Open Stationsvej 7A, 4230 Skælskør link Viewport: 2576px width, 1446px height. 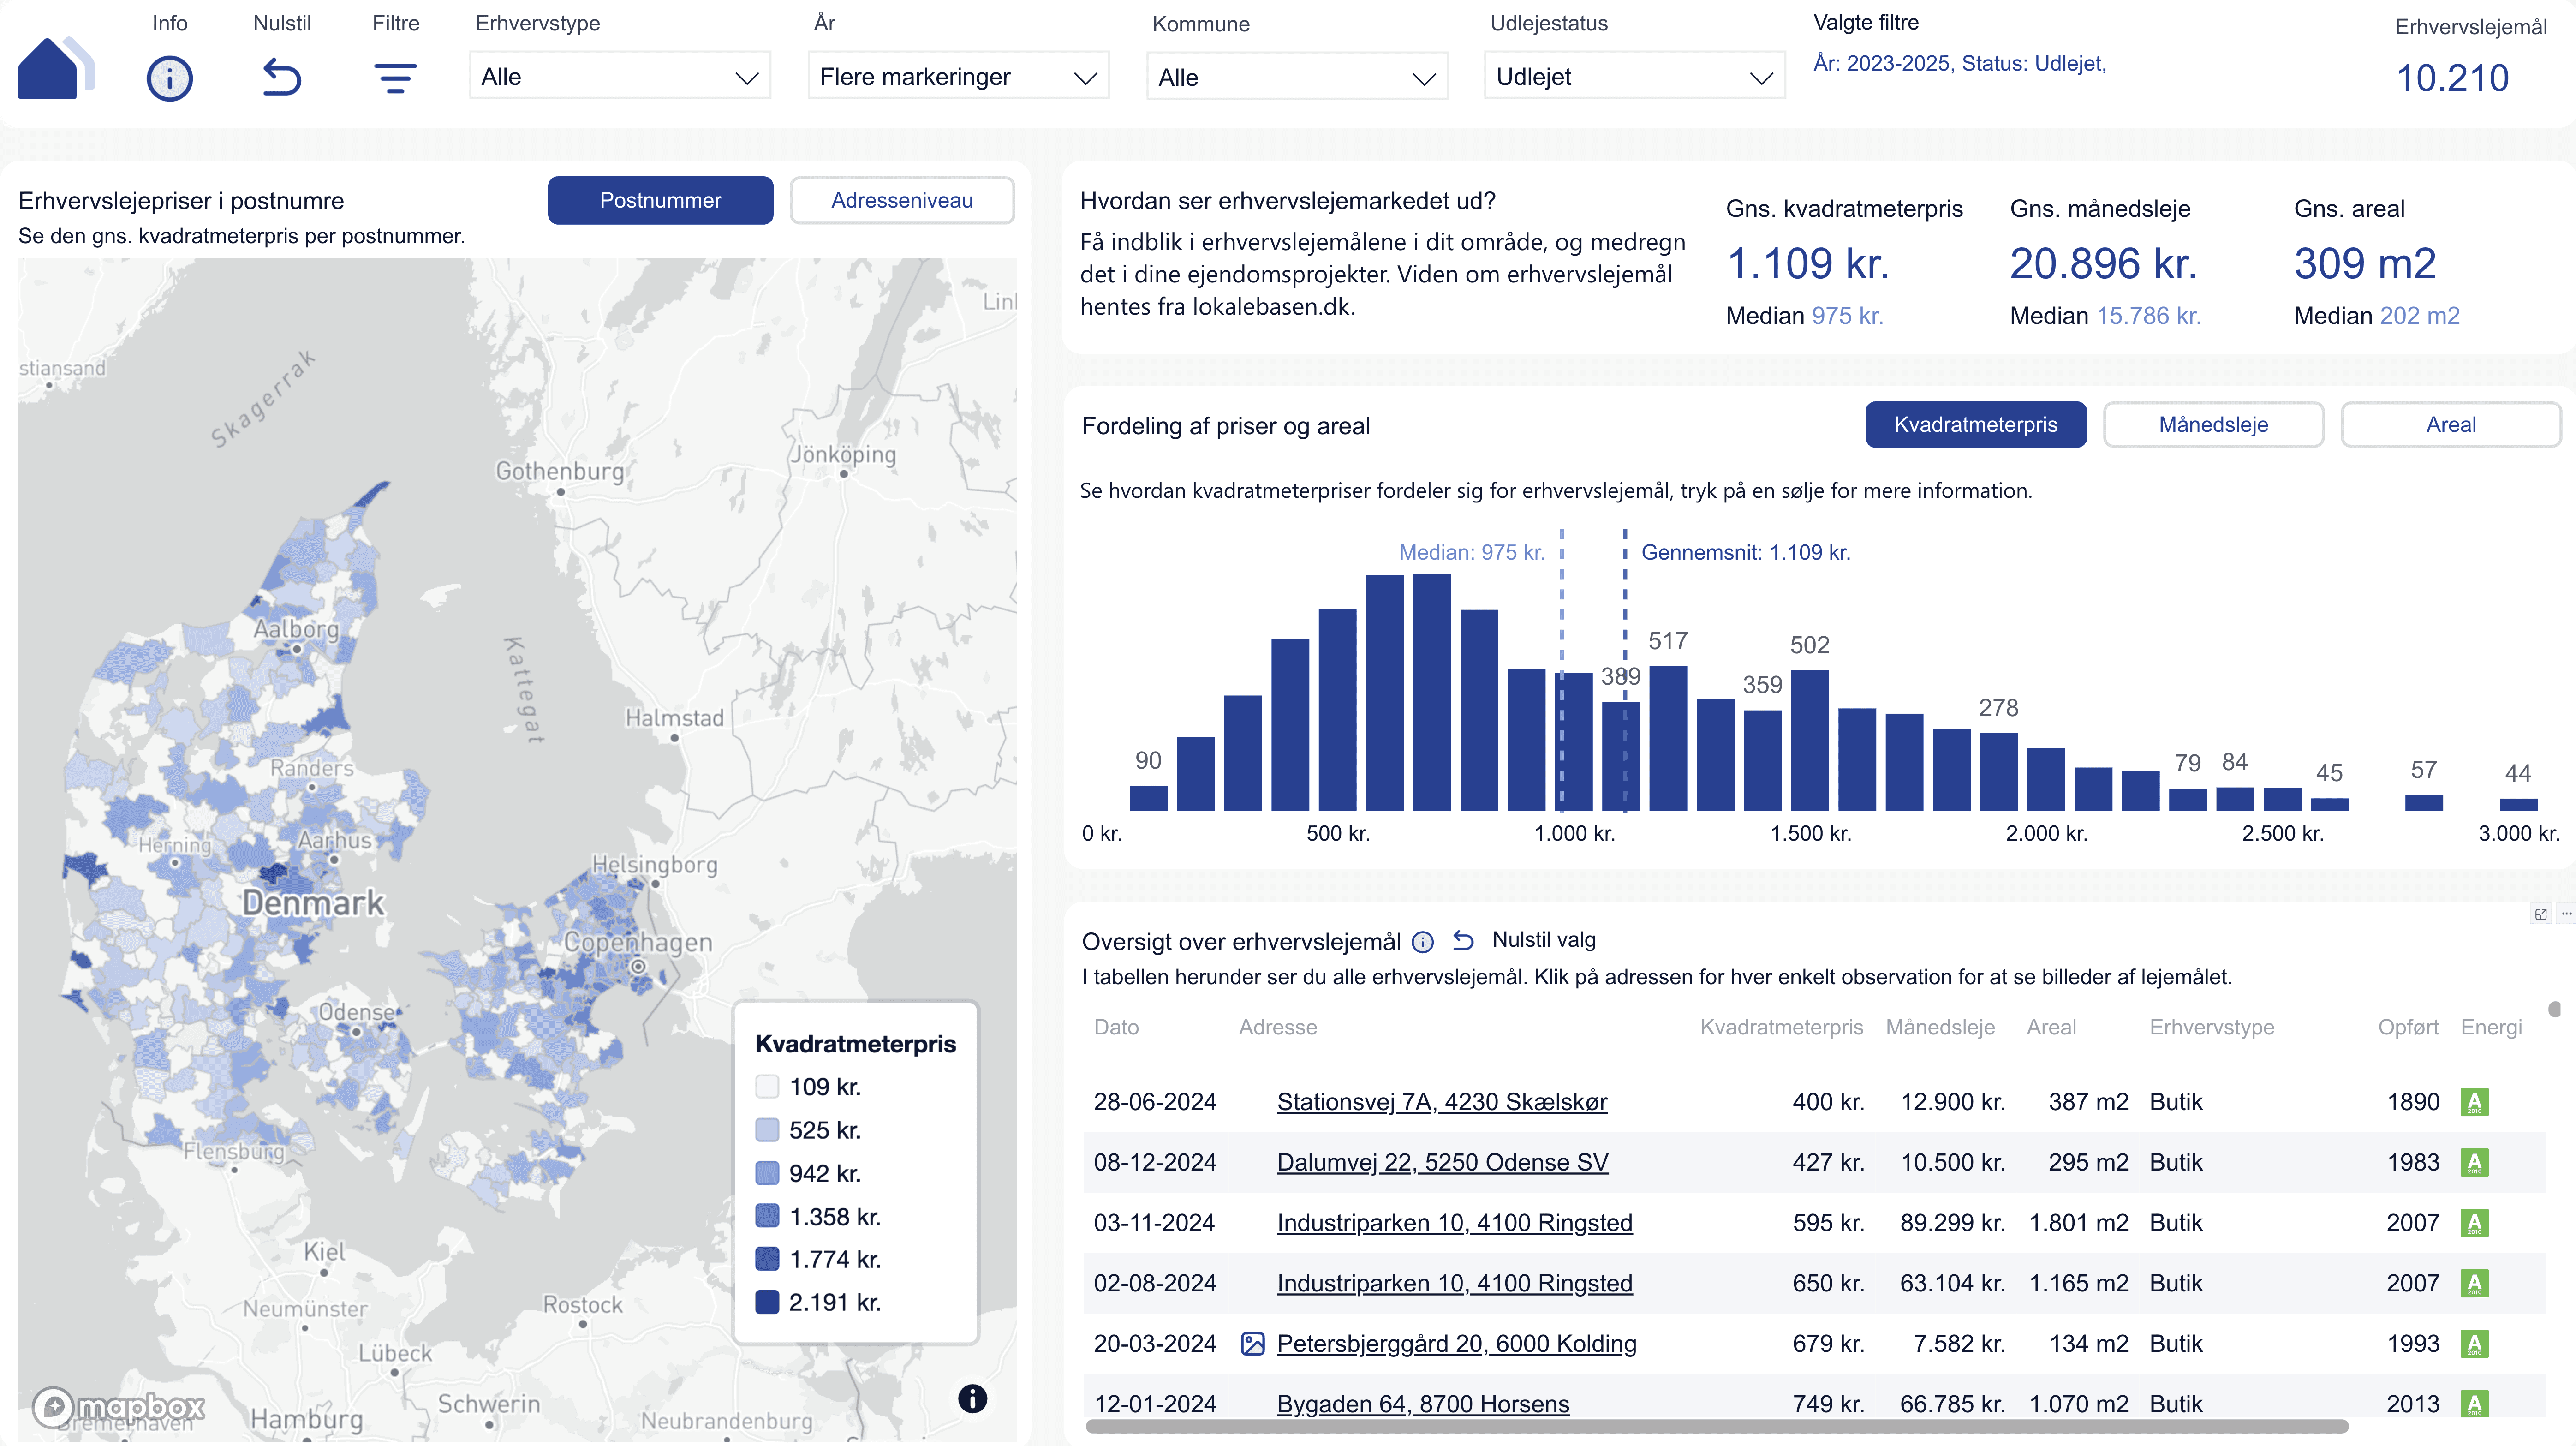click(x=1441, y=1101)
